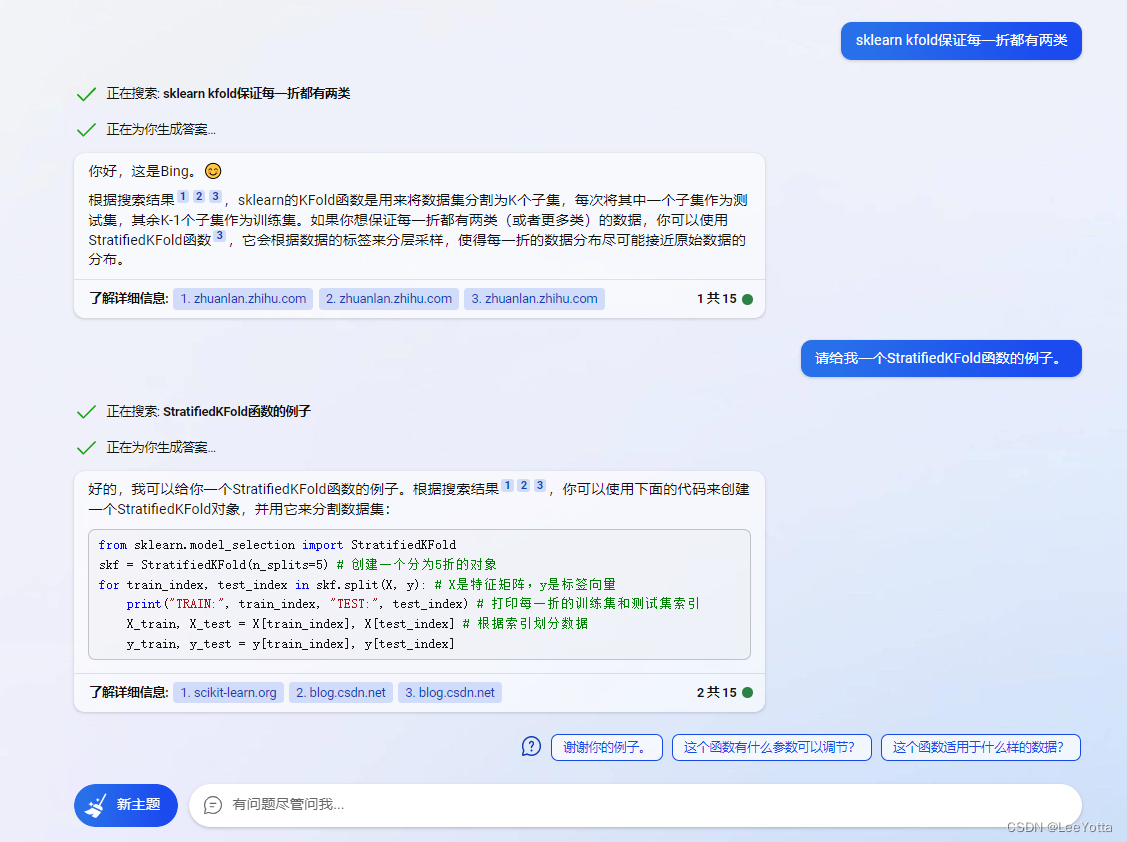Select the chip 这个函数适用于什么样的数据
1127x842 pixels.
click(980, 747)
